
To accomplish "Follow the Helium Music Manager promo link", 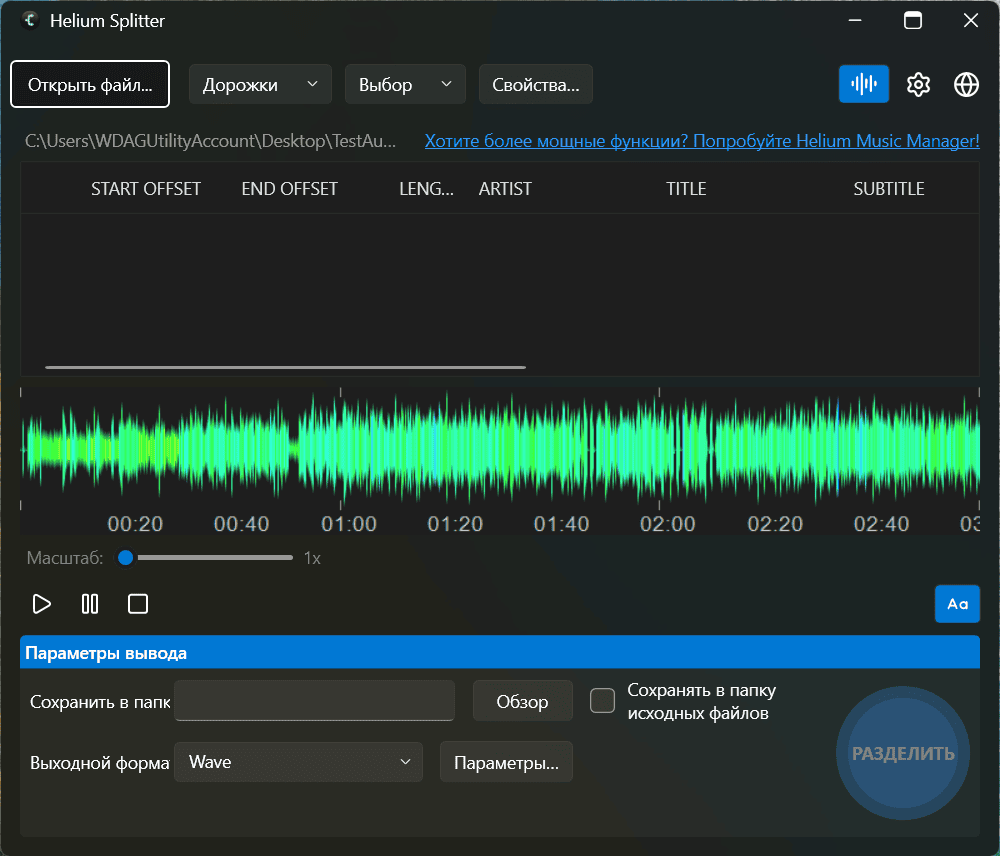I will [702, 141].
